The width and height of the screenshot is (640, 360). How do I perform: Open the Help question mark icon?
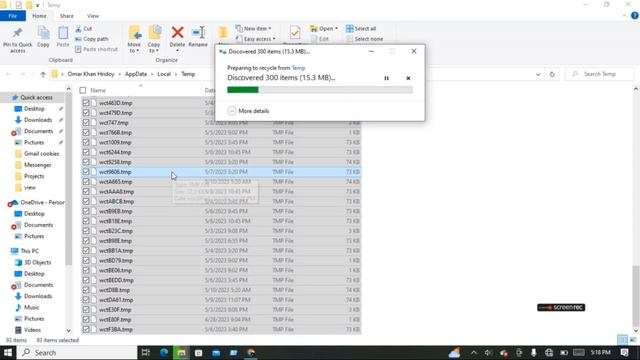pyautogui.click(x=635, y=16)
